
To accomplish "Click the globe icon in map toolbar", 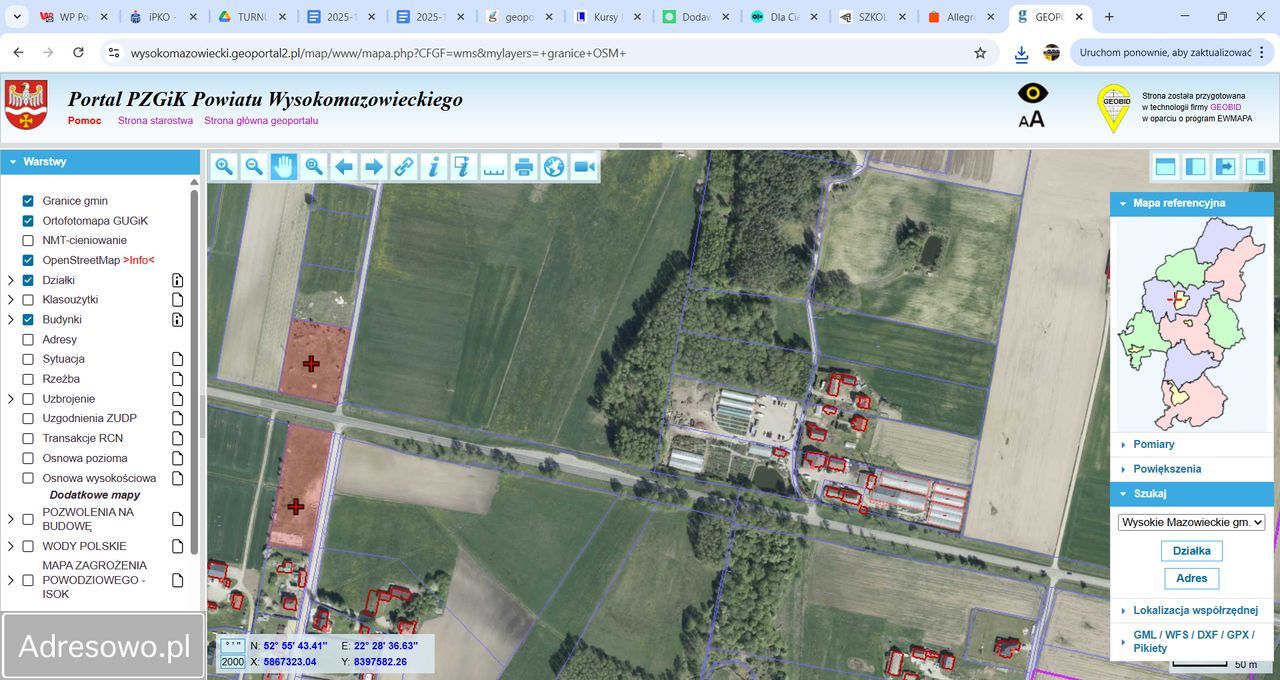I will (x=554, y=167).
